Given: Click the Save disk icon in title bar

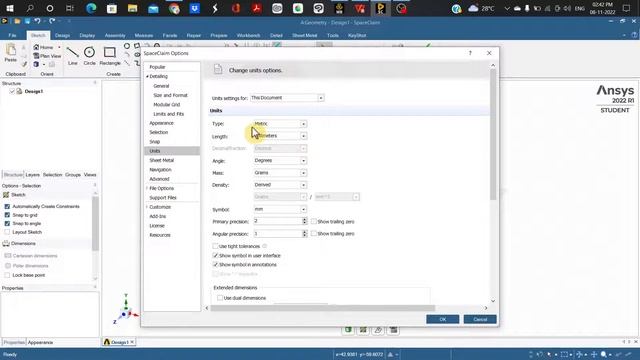Looking at the screenshot, I should click(x=27, y=21).
